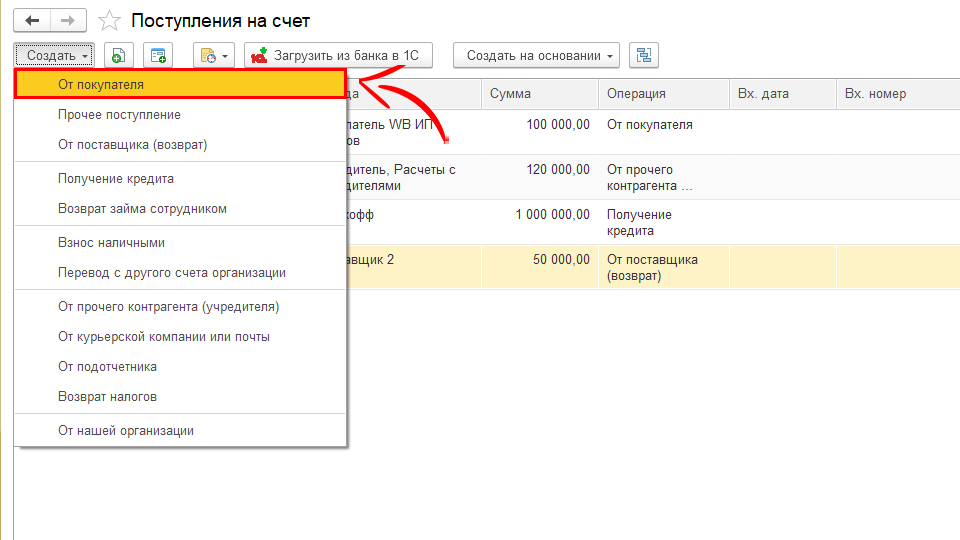Choose 'Возврат налогов' menu item
The width and height of the screenshot is (960, 540).
[x=107, y=397]
